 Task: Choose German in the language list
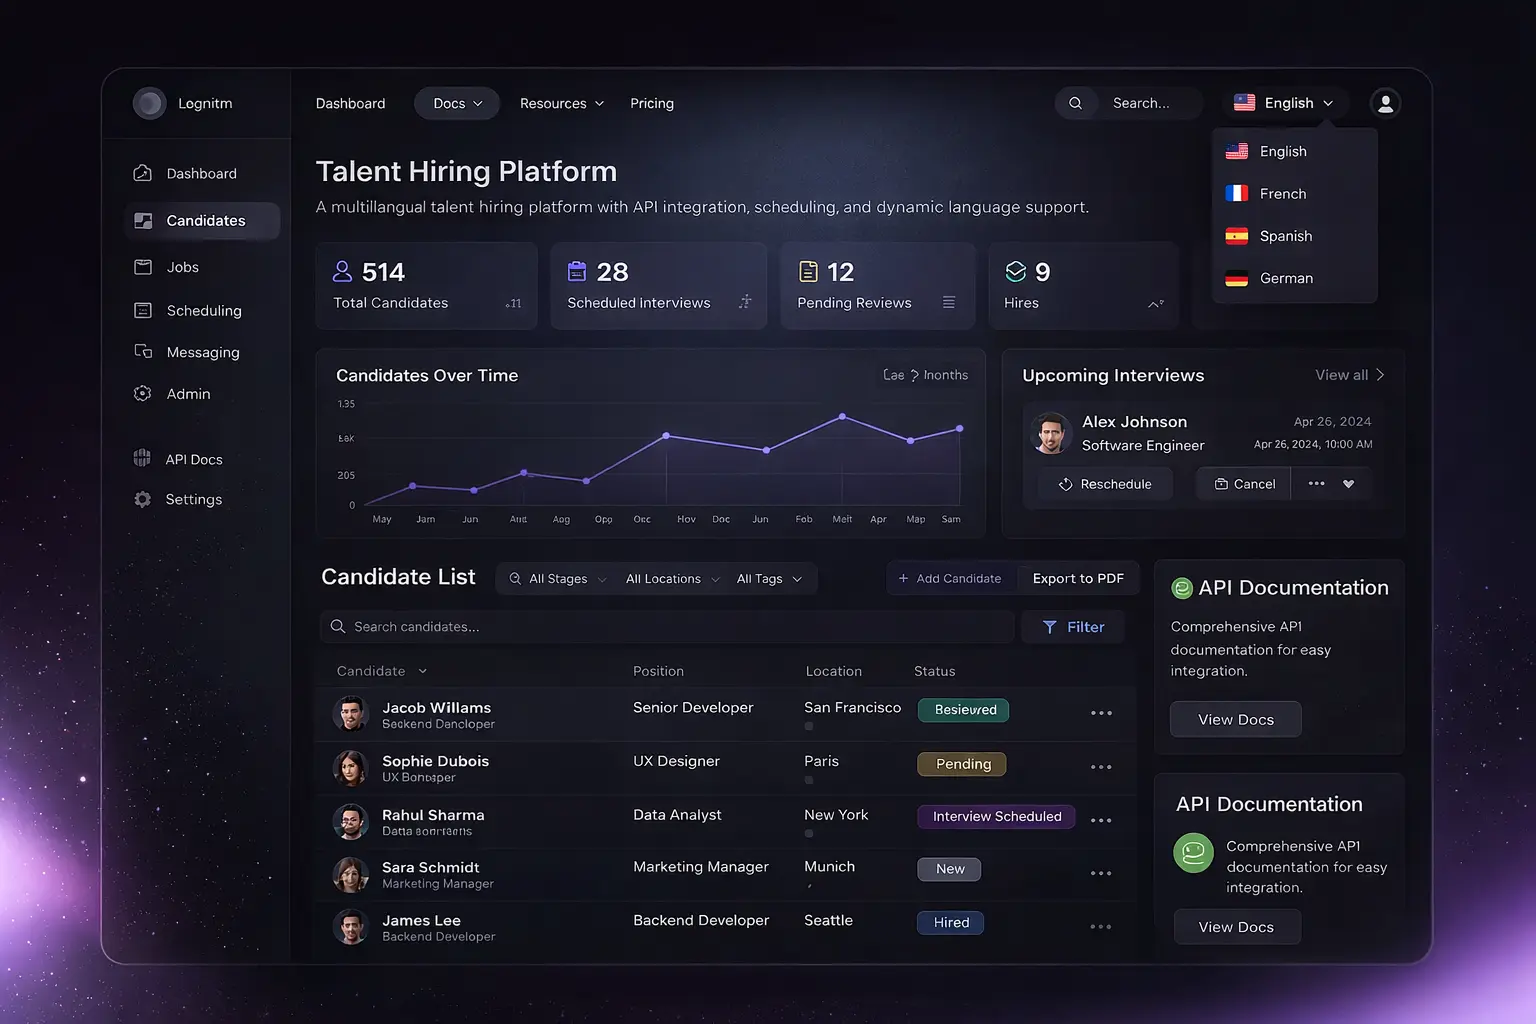click(x=1285, y=278)
